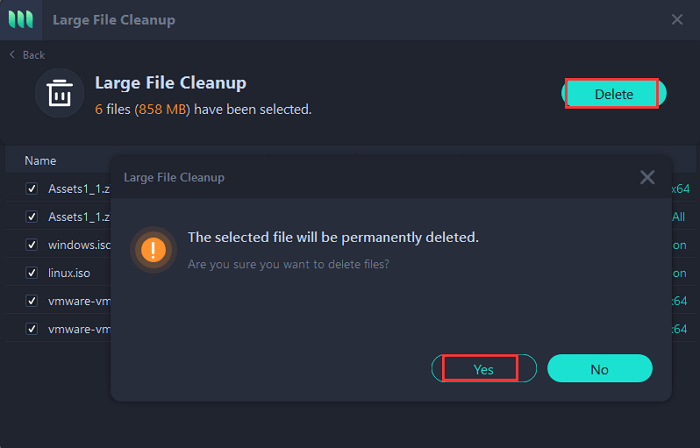Click the app logo icon in title bar

22,19
